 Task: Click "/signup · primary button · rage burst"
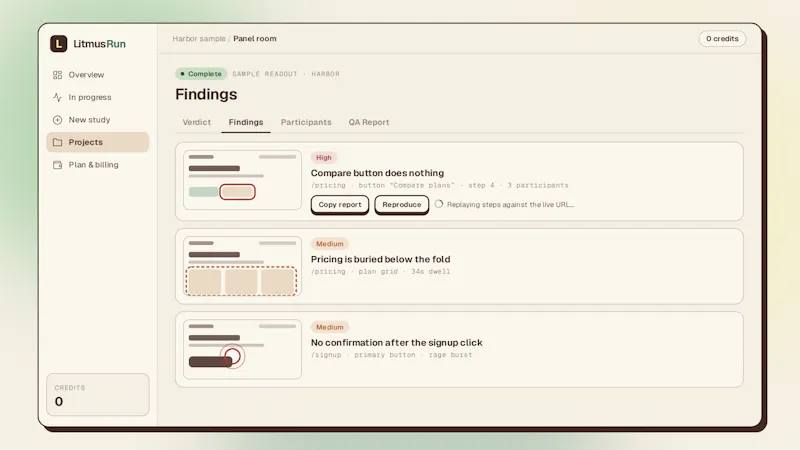pyautogui.click(x=391, y=355)
